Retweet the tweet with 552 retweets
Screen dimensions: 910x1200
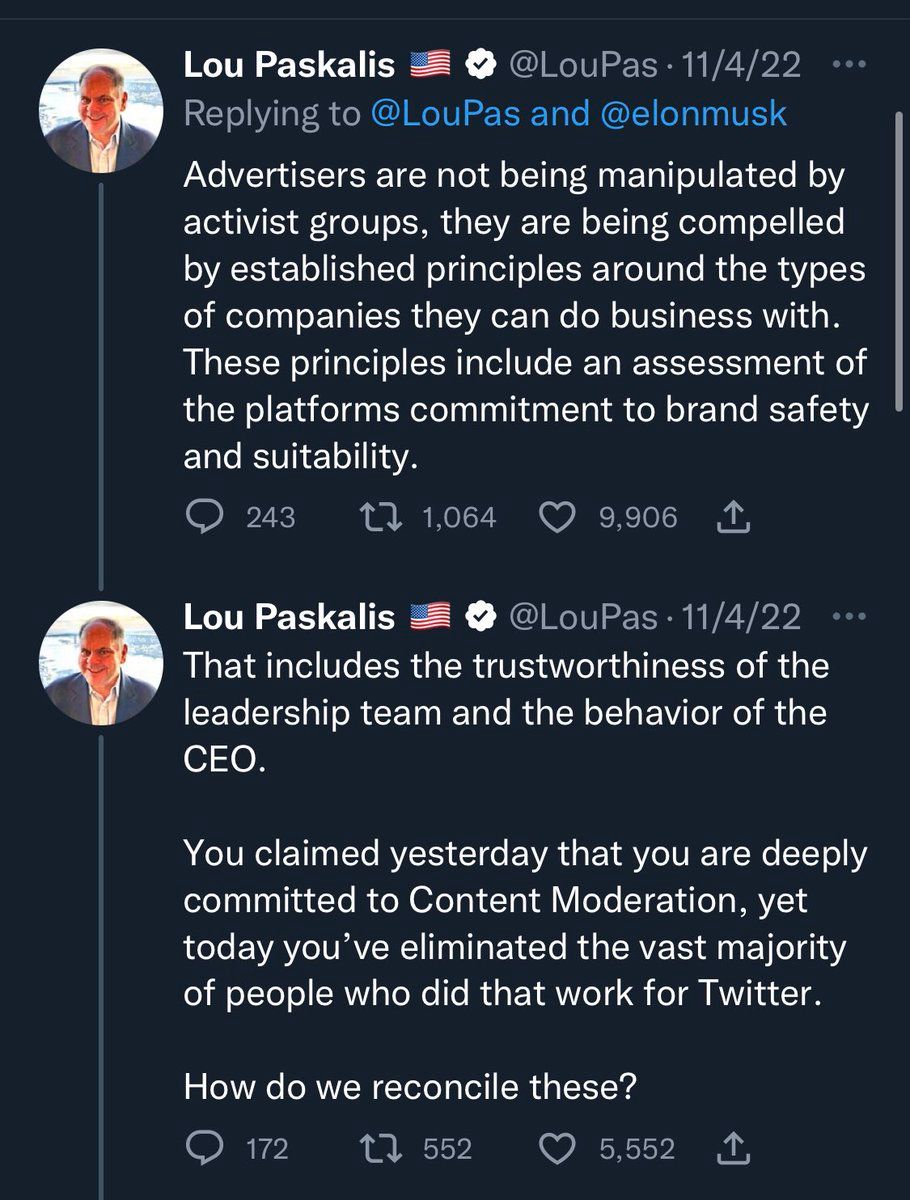coord(379,1149)
